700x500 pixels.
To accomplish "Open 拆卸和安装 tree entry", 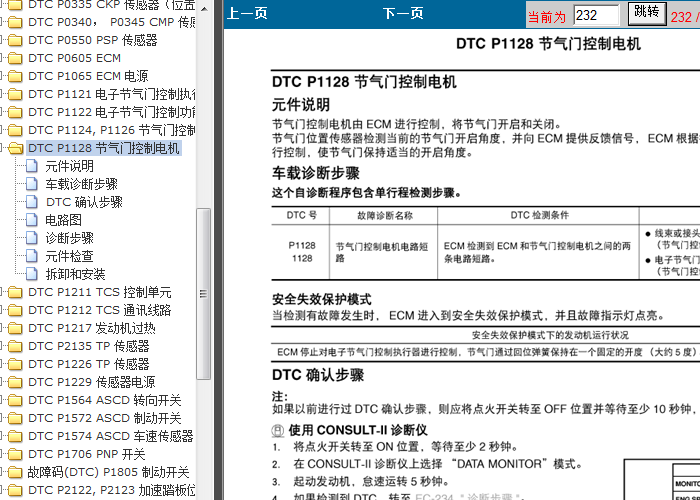I will (x=75, y=274).
